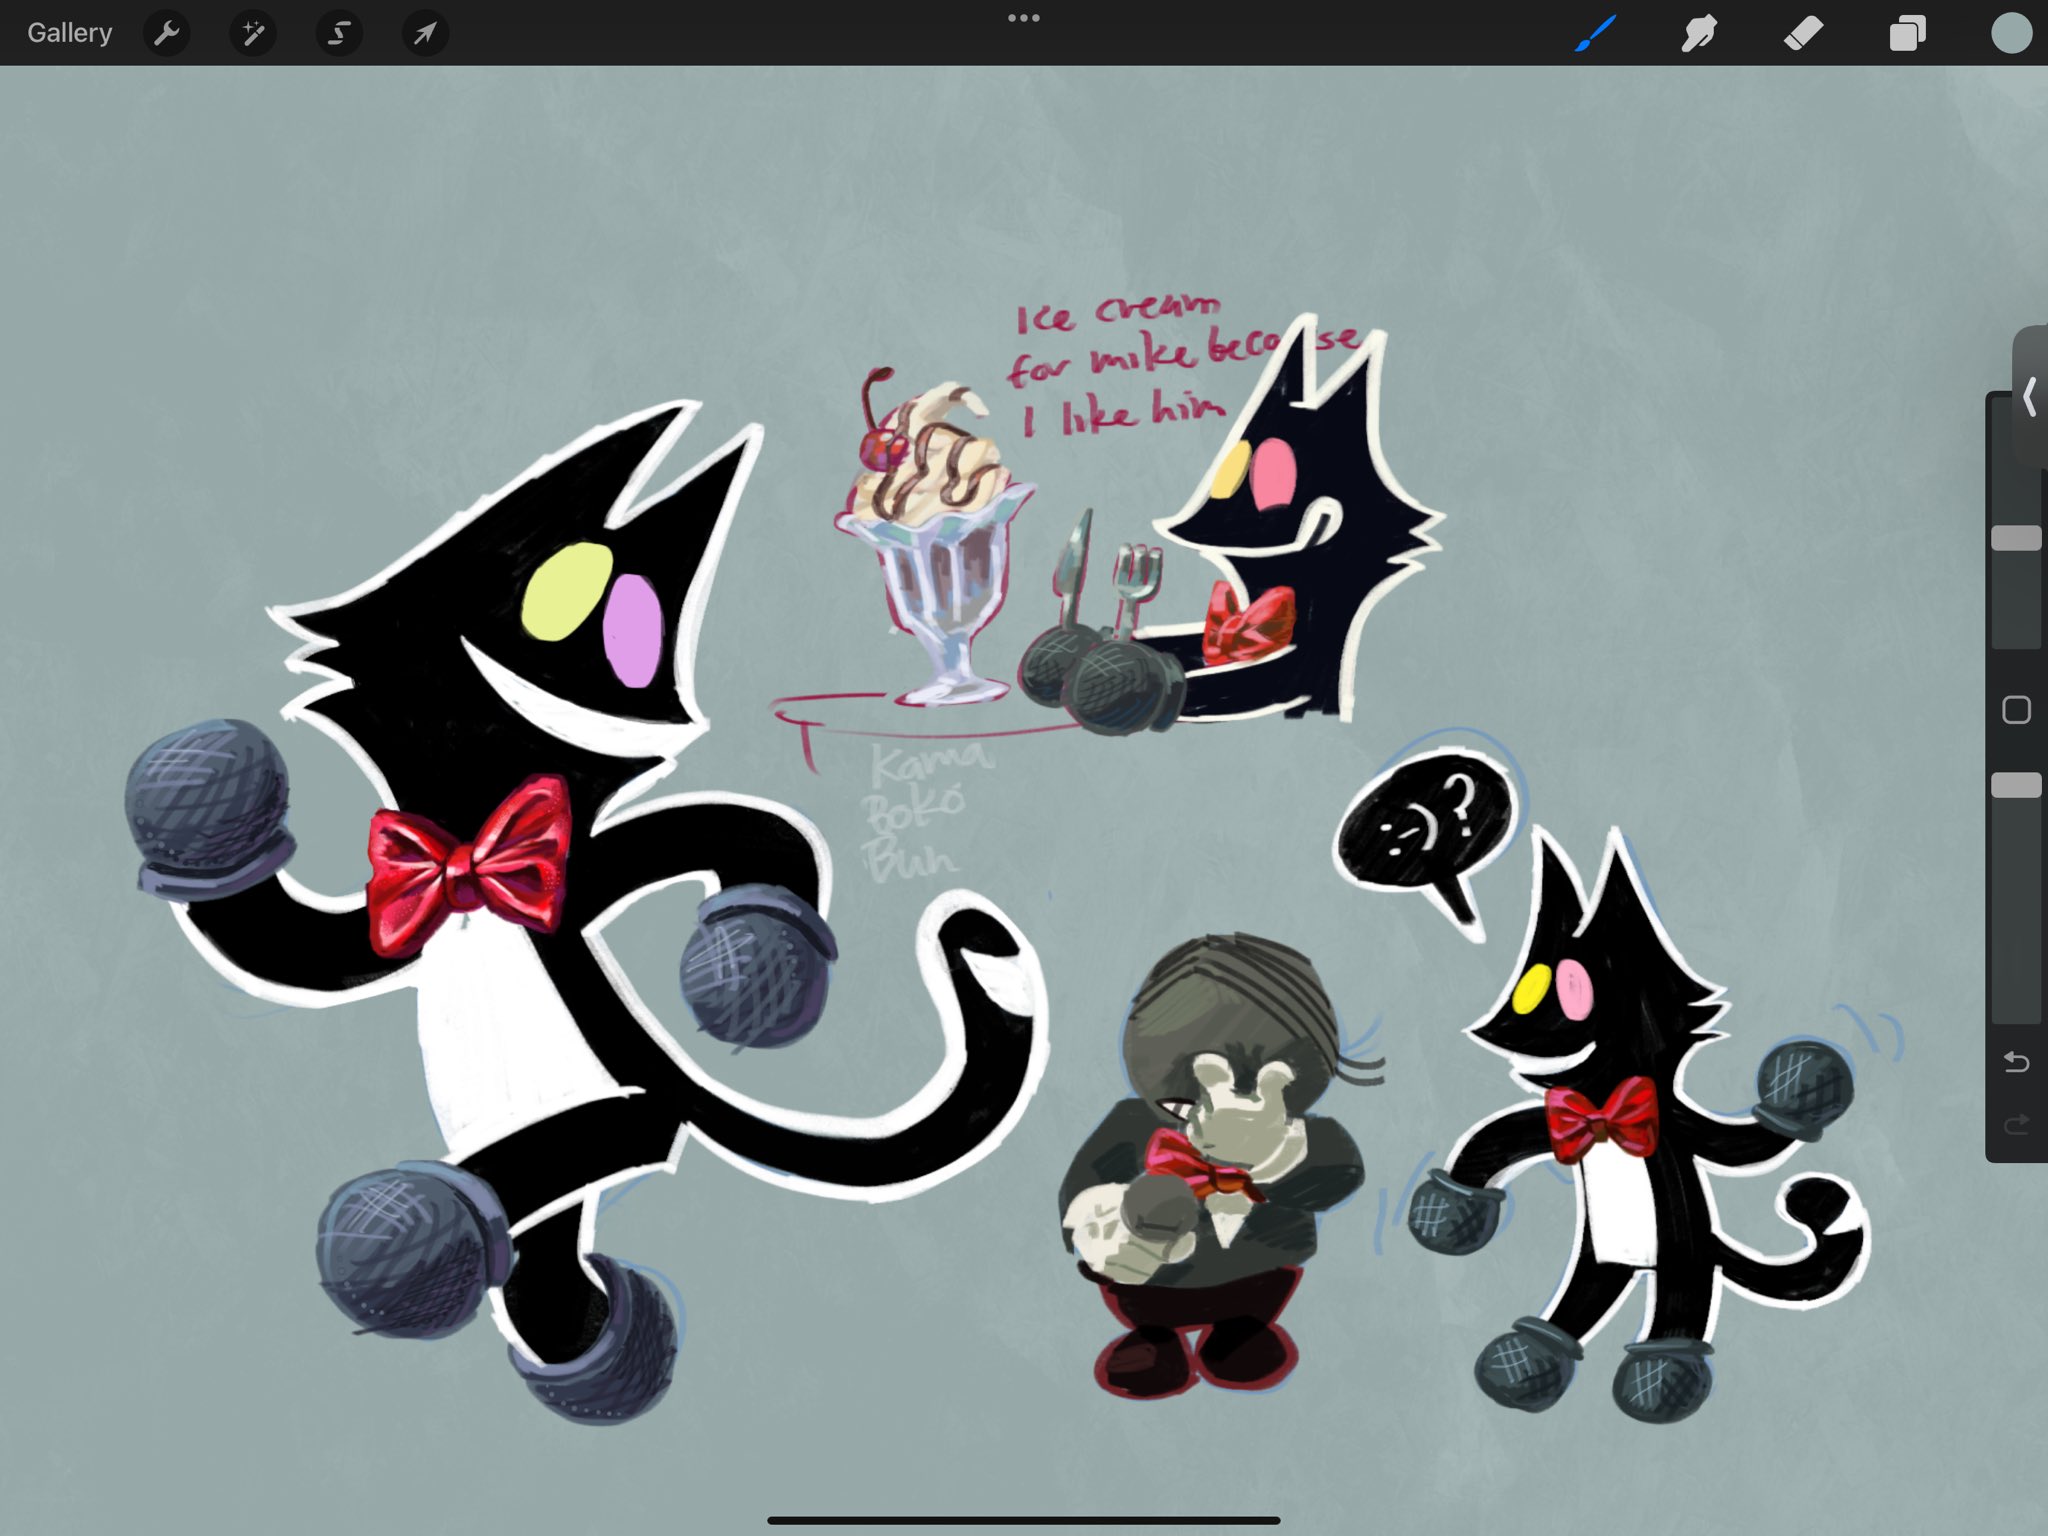This screenshot has width=2048, height=1536.
Task: Return to the Gallery
Action: pos(69,33)
